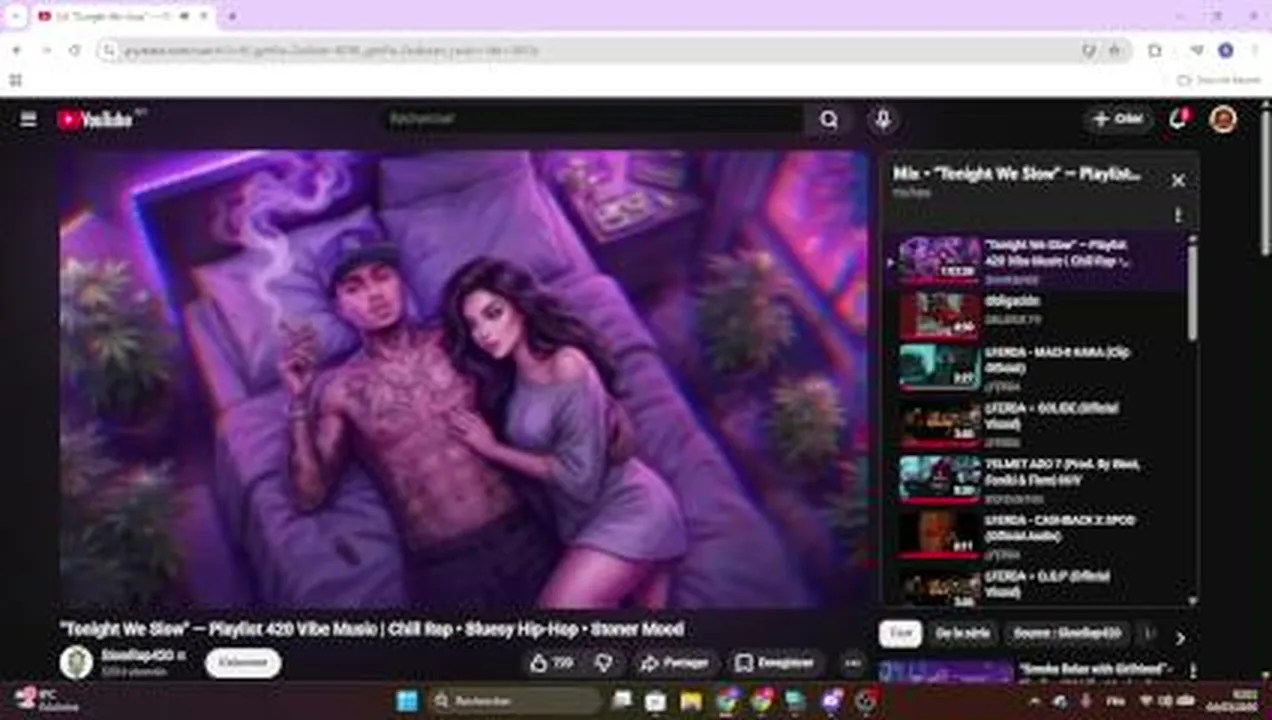Viewport: 1272px width, 720px height.
Task: Bookmark this page with star icon
Action: click(x=1114, y=50)
